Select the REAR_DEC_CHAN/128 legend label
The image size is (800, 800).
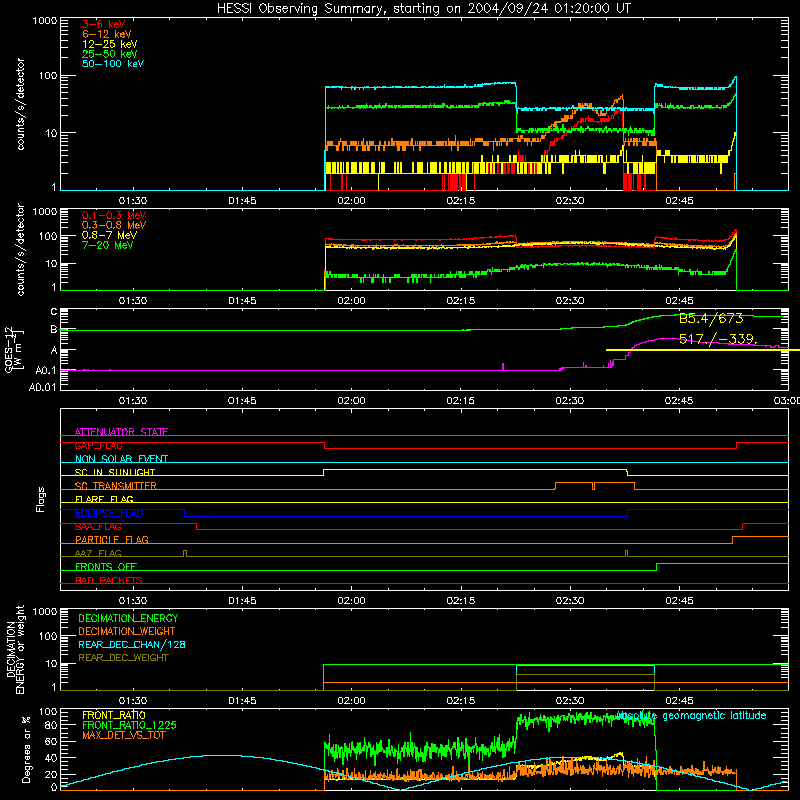(132, 645)
